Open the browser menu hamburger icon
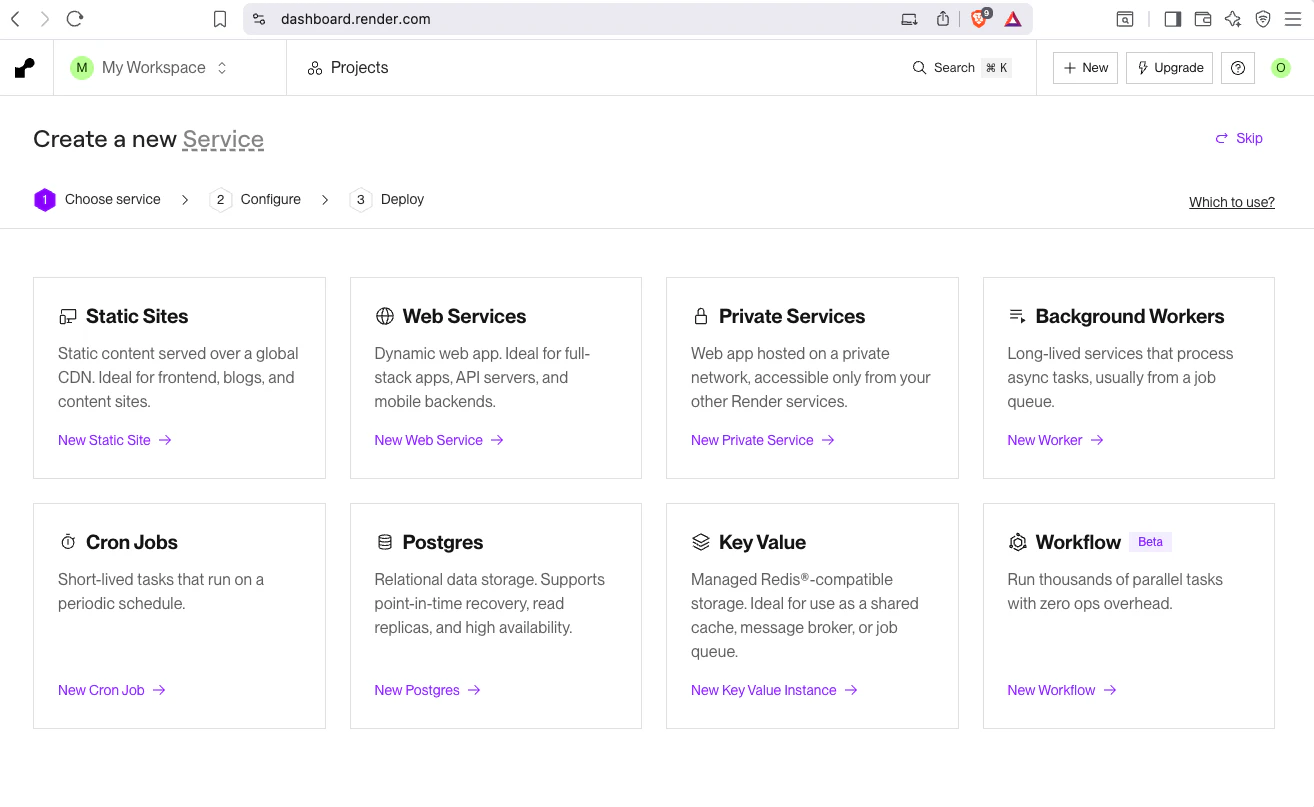 click(x=1293, y=19)
